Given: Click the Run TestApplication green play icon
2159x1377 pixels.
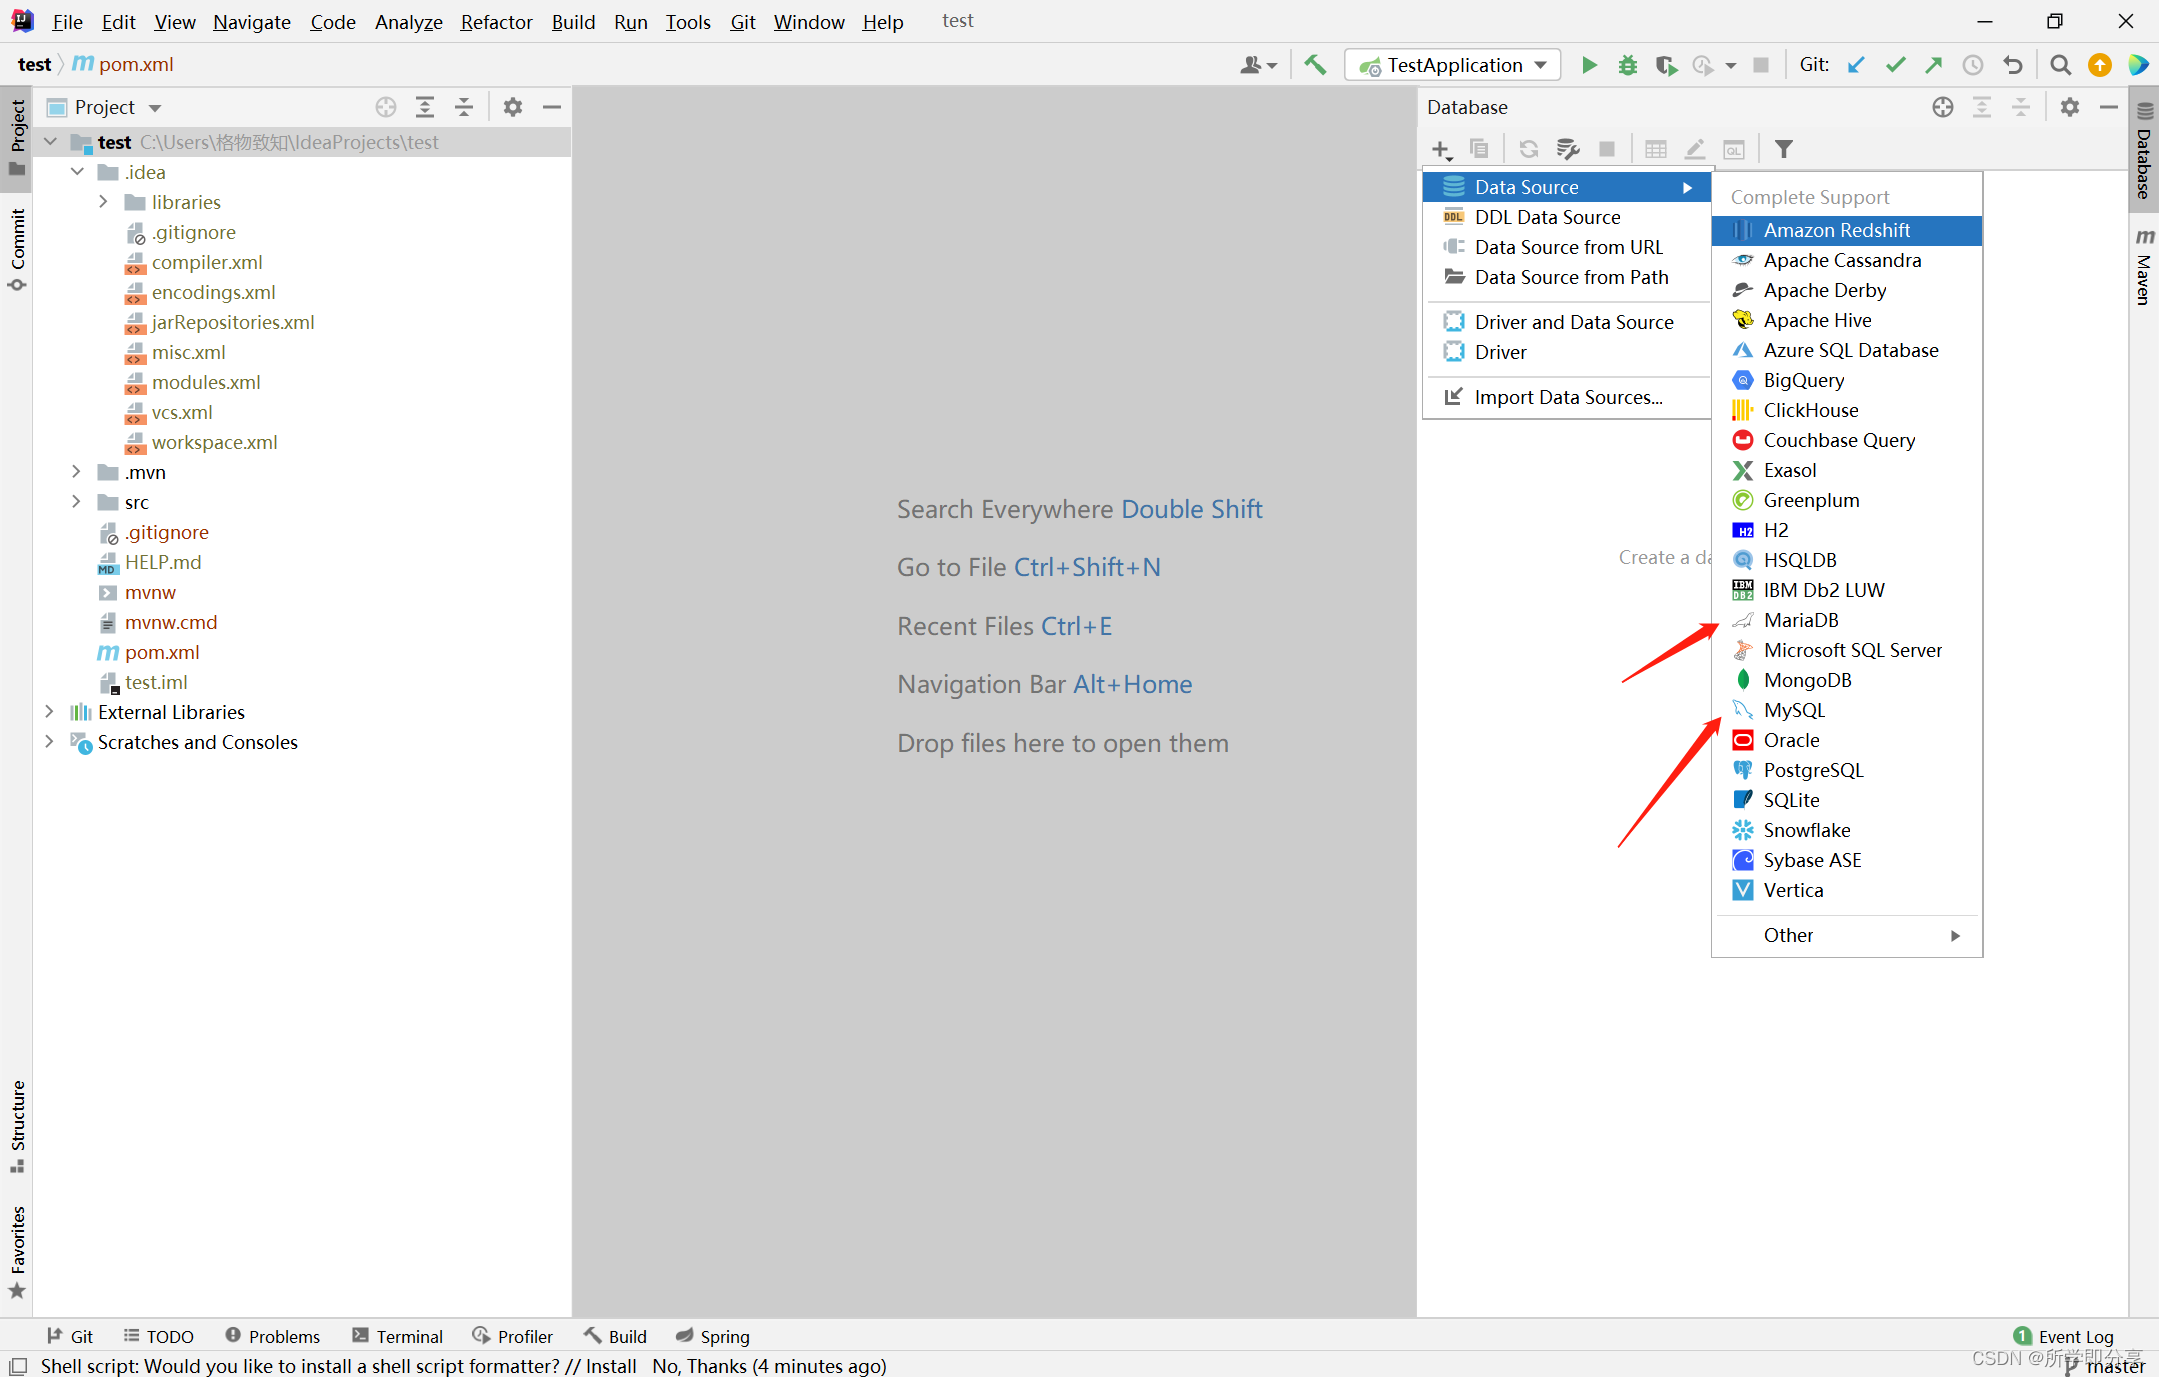Looking at the screenshot, I should [x=1589, y=65].
